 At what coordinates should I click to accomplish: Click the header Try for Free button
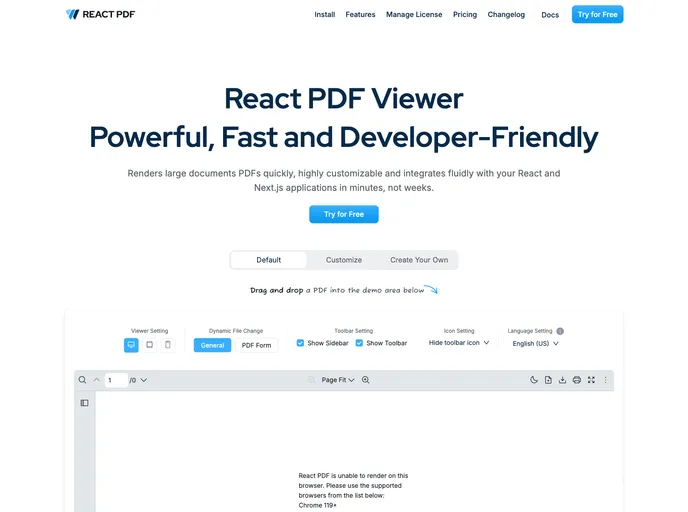click(x=598, y=14)
